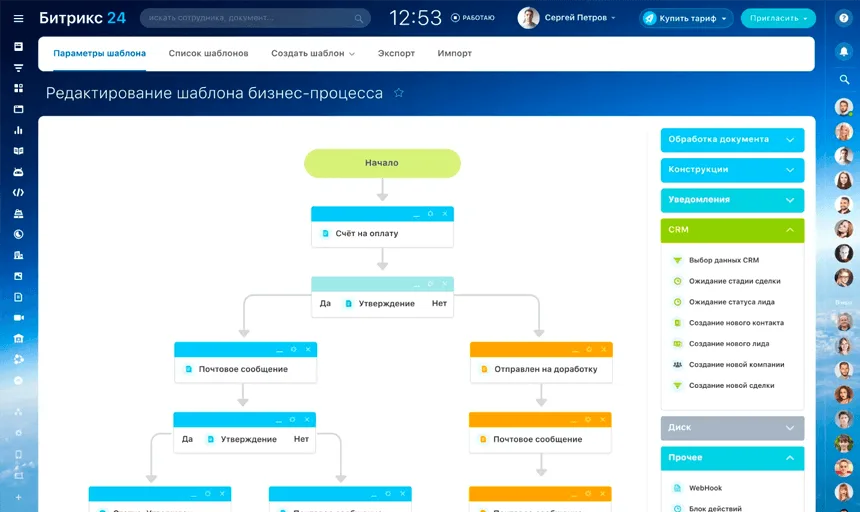This screenshot has width=860, height=512.
Task: Open the hamburger menu icon
Action: (18, 18)
